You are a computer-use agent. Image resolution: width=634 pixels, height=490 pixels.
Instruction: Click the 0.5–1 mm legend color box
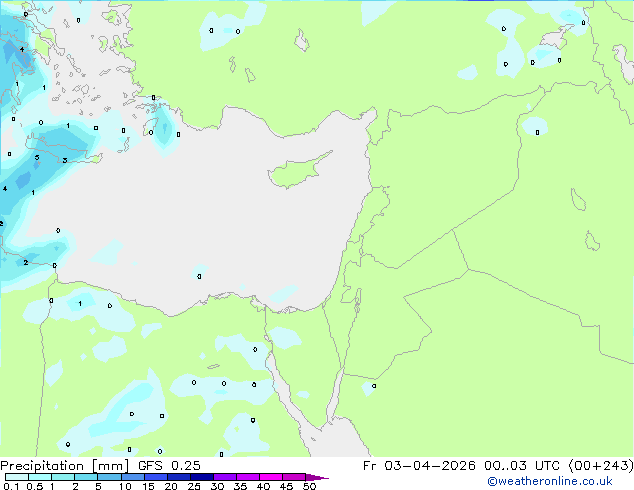coord(40,477)
